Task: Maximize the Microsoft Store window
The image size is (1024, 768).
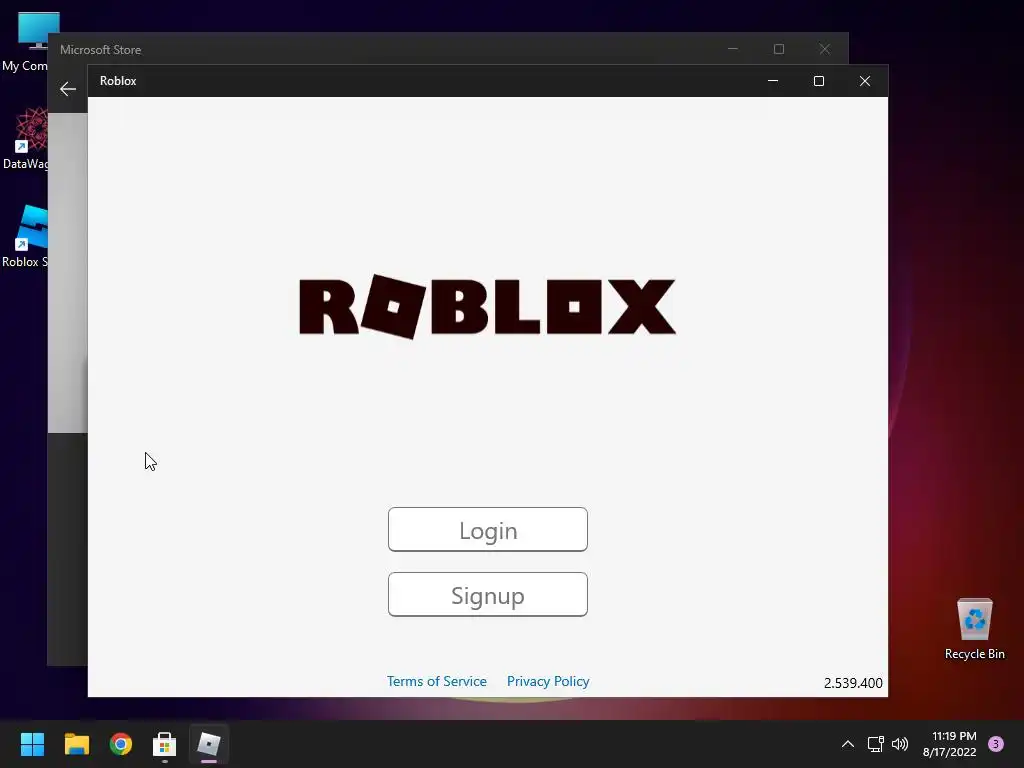Action: click(x=778, y=49)
